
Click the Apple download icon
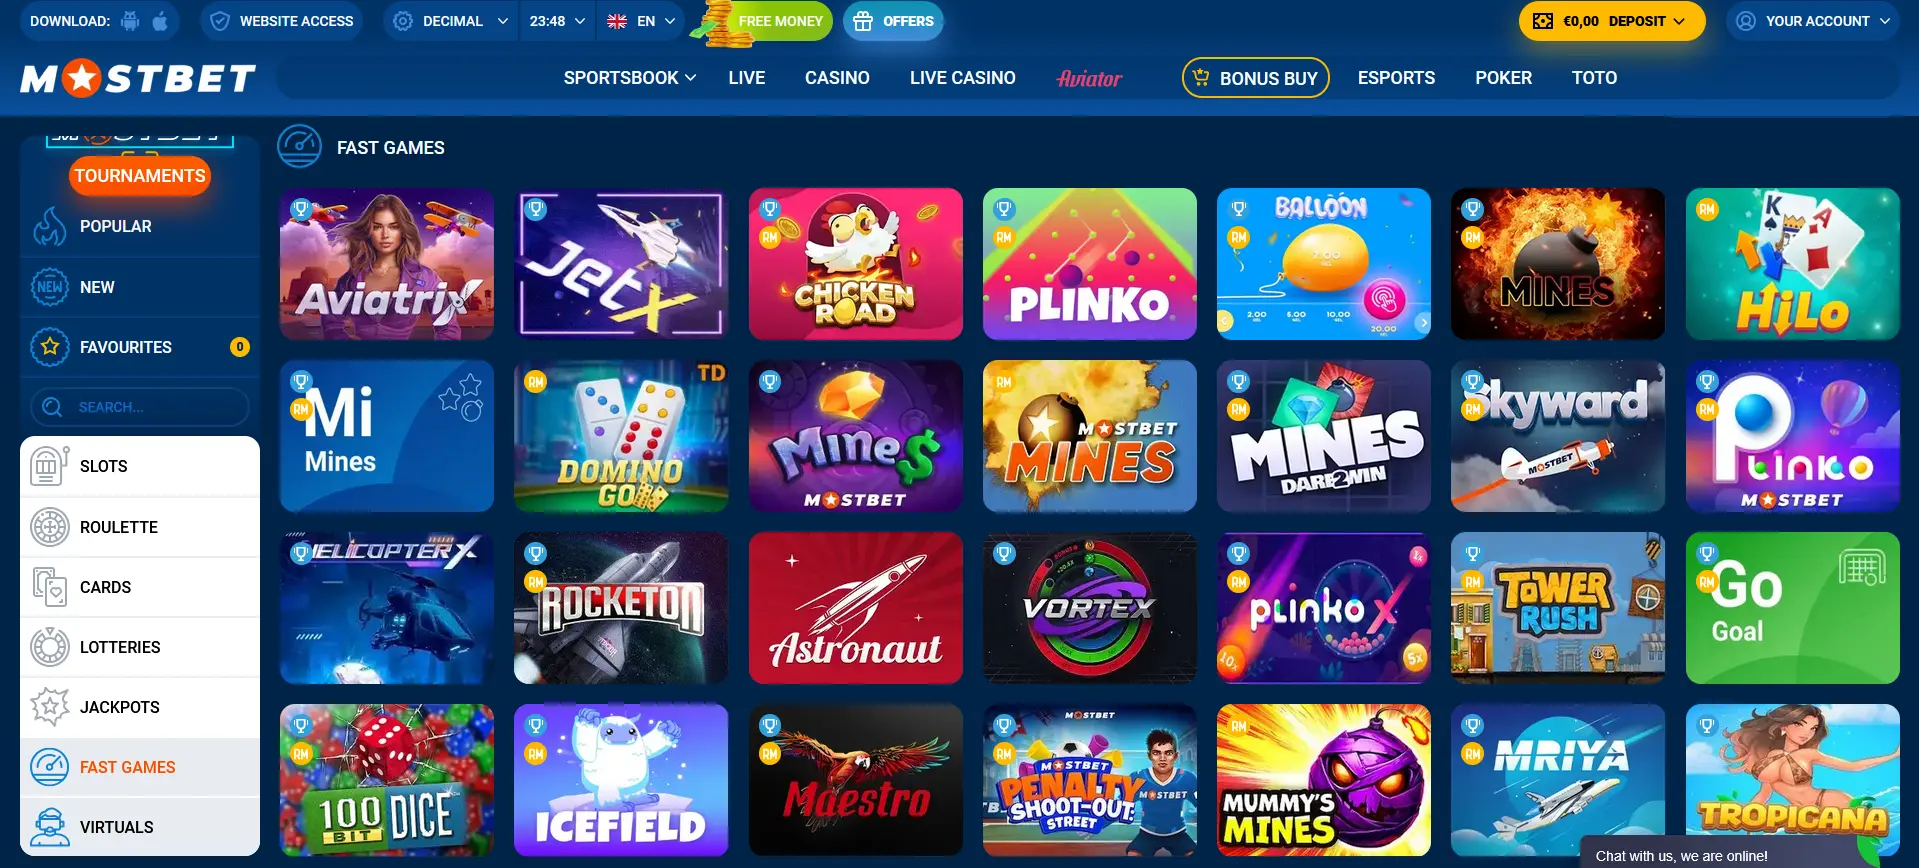(x=160, y=21)
